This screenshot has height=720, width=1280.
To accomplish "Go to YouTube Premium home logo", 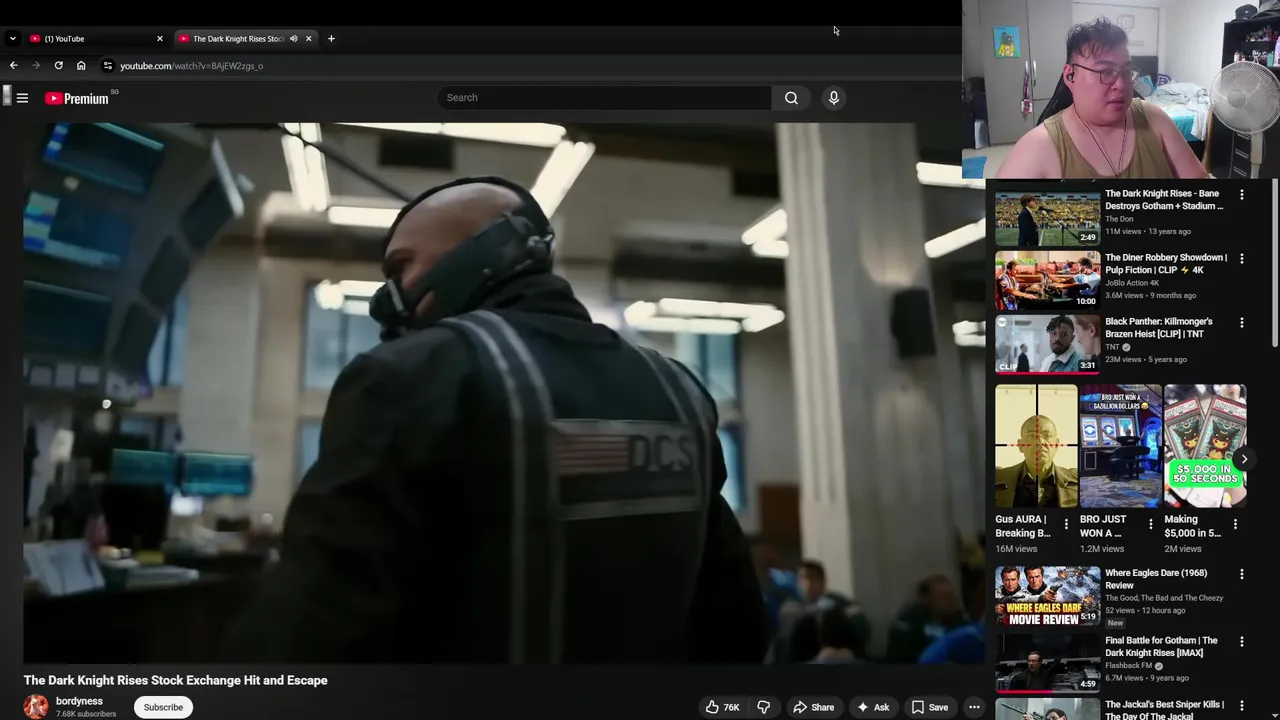I will click(x=77, y=98).
